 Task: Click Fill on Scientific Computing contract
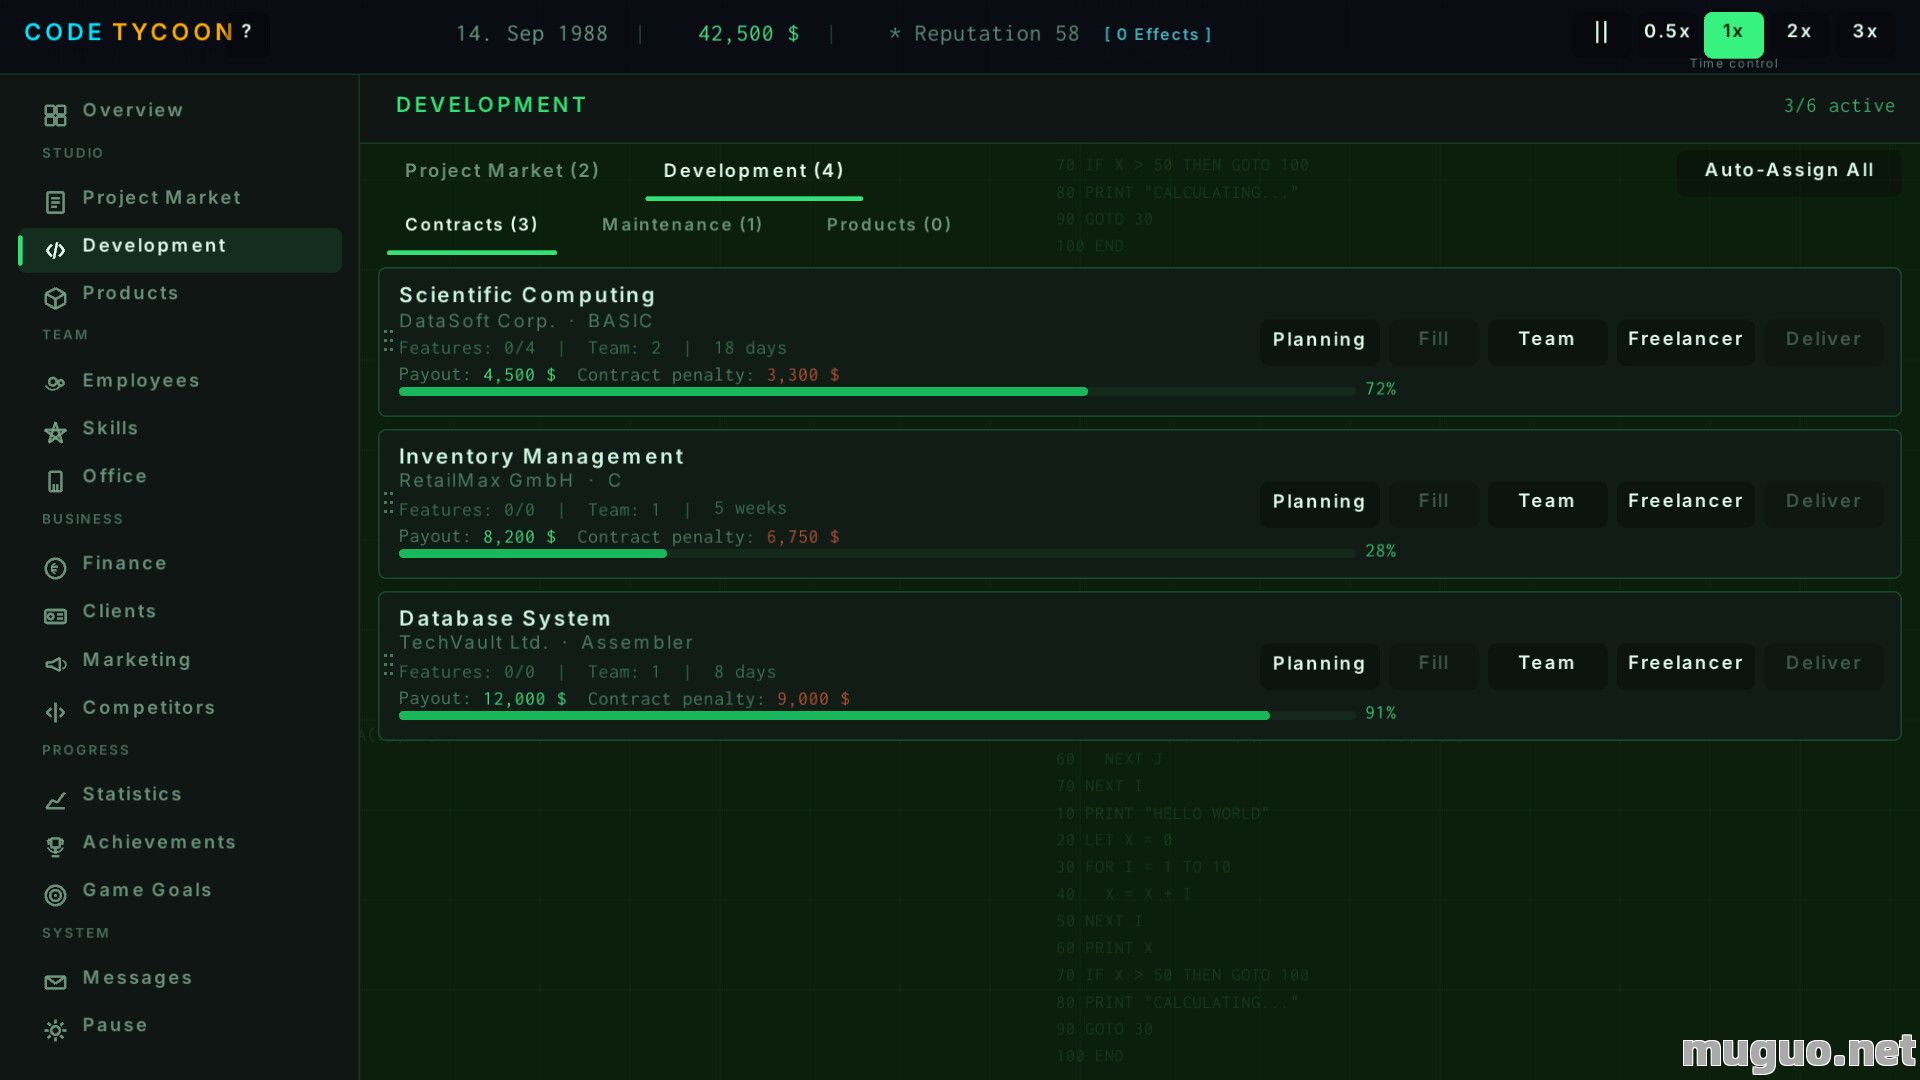tap(1433, 340)
